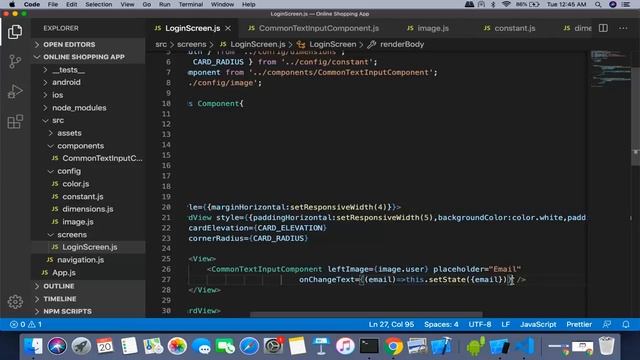Switch to the constant.js tab
The height and width of the screenshot is (360, 640).
509,28
